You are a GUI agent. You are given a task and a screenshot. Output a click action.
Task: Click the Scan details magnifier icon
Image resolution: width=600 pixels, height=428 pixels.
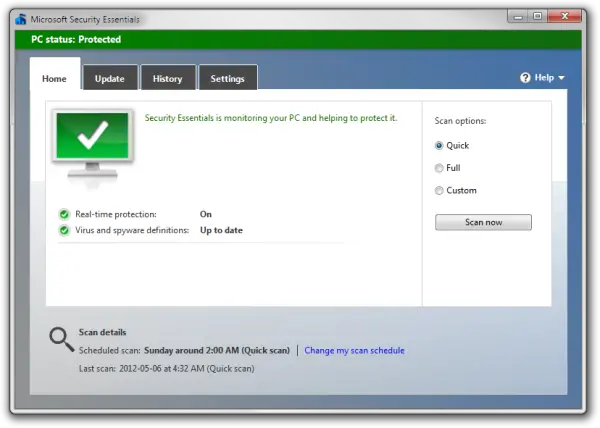(61, 339)
